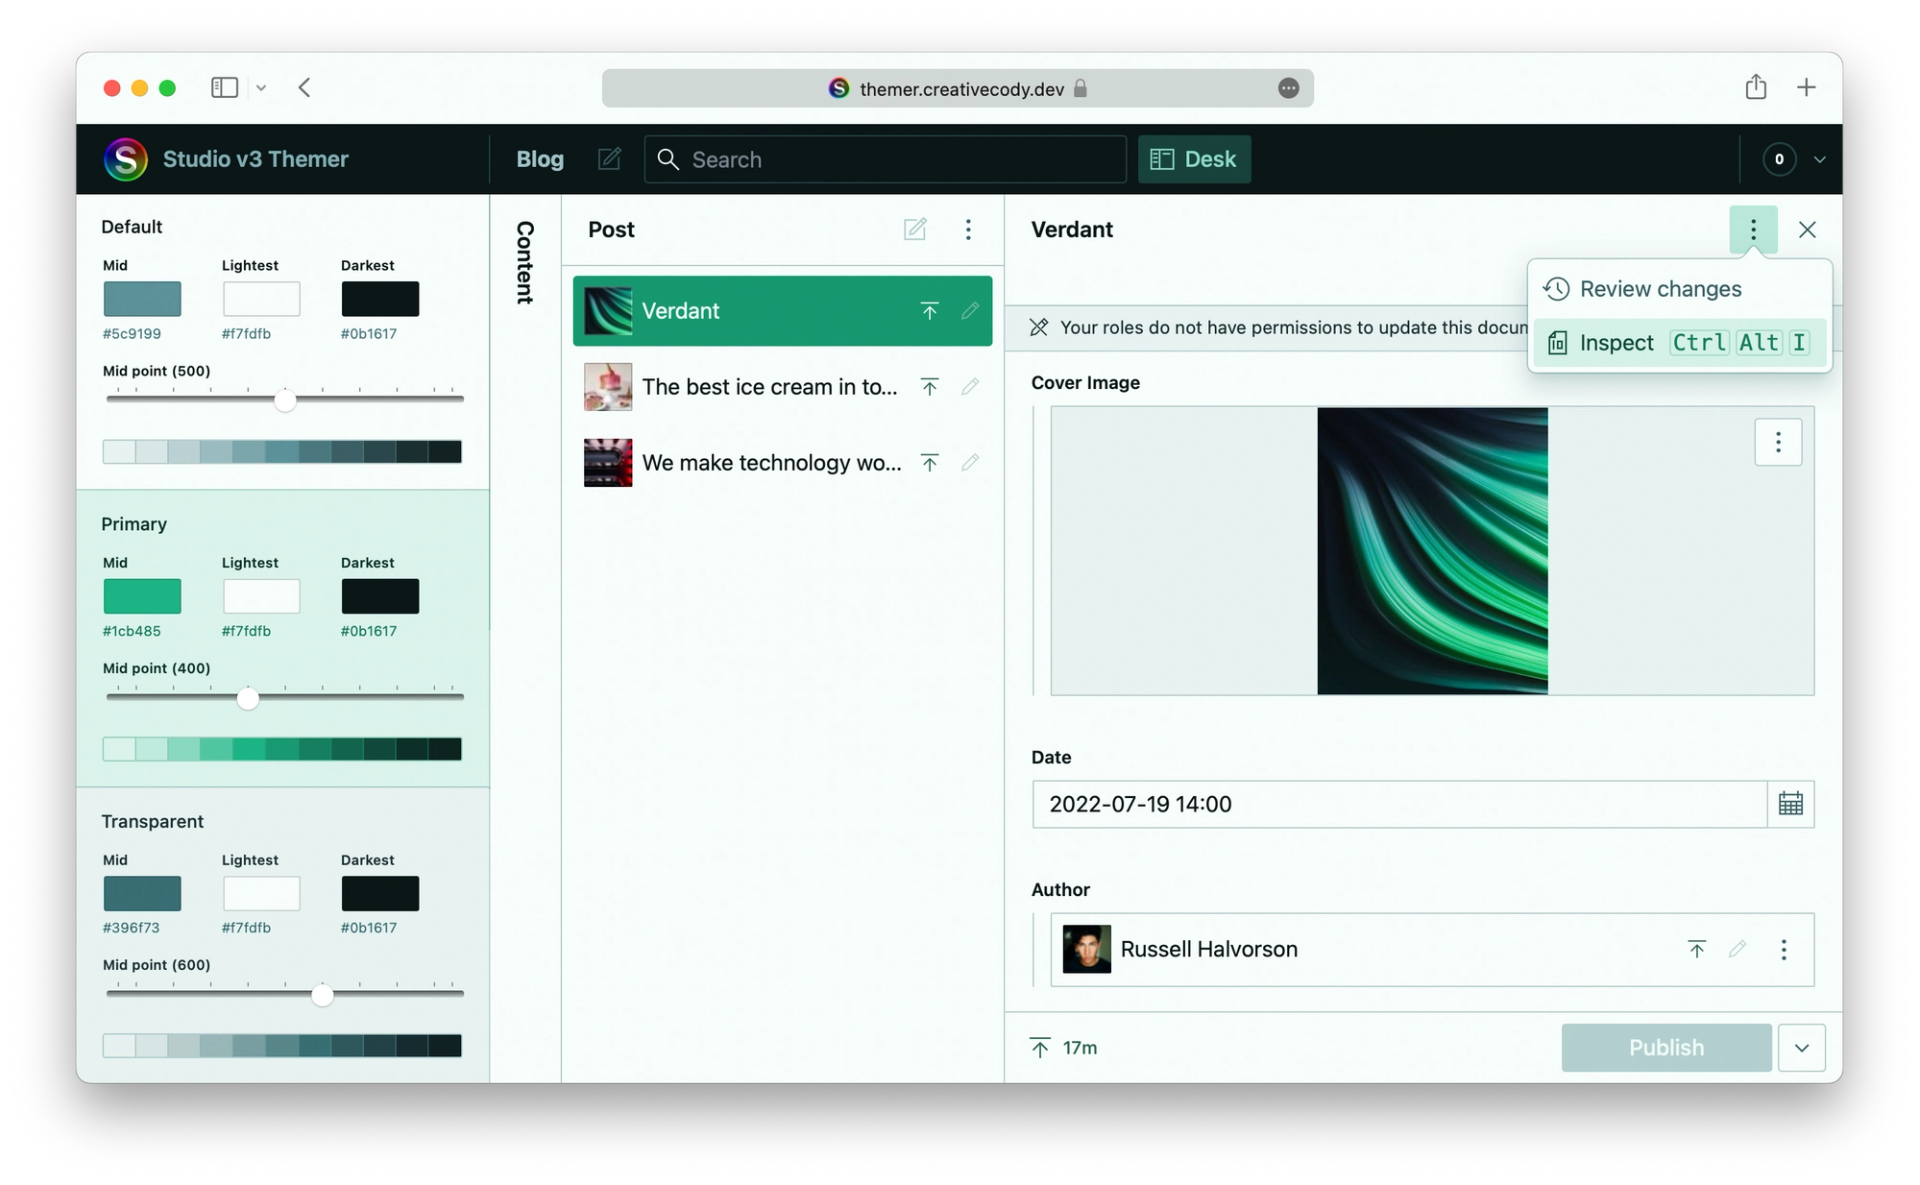This screenshot has width=1920, height=1185.
Task: Click the Search input field
Action: click(885, 159)
